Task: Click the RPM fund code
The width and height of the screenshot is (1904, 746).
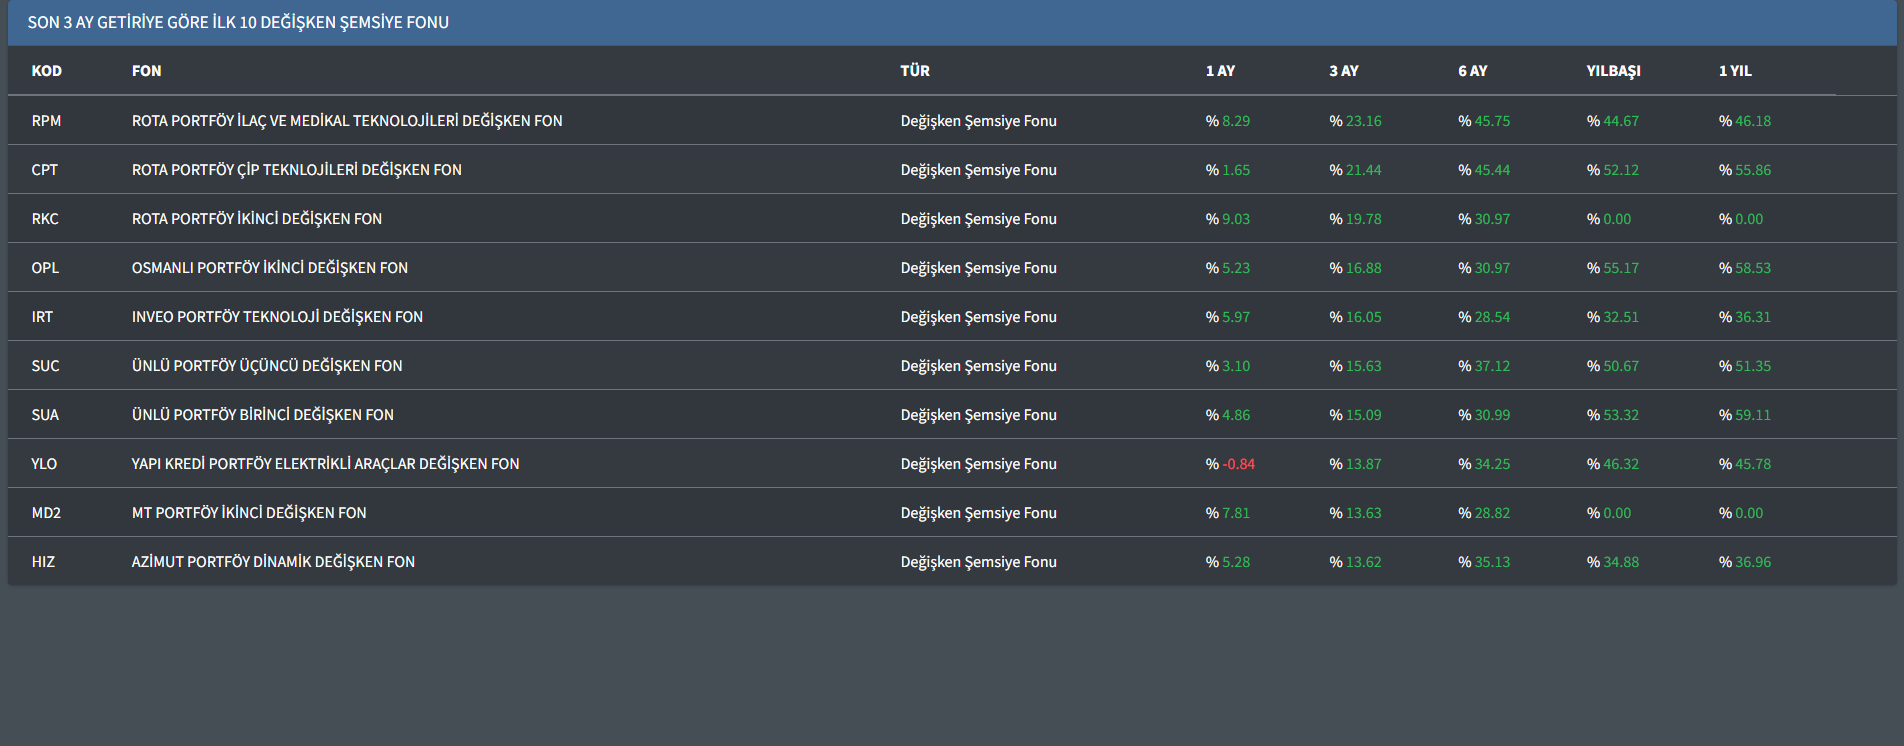Action: (x=46, y=121)
